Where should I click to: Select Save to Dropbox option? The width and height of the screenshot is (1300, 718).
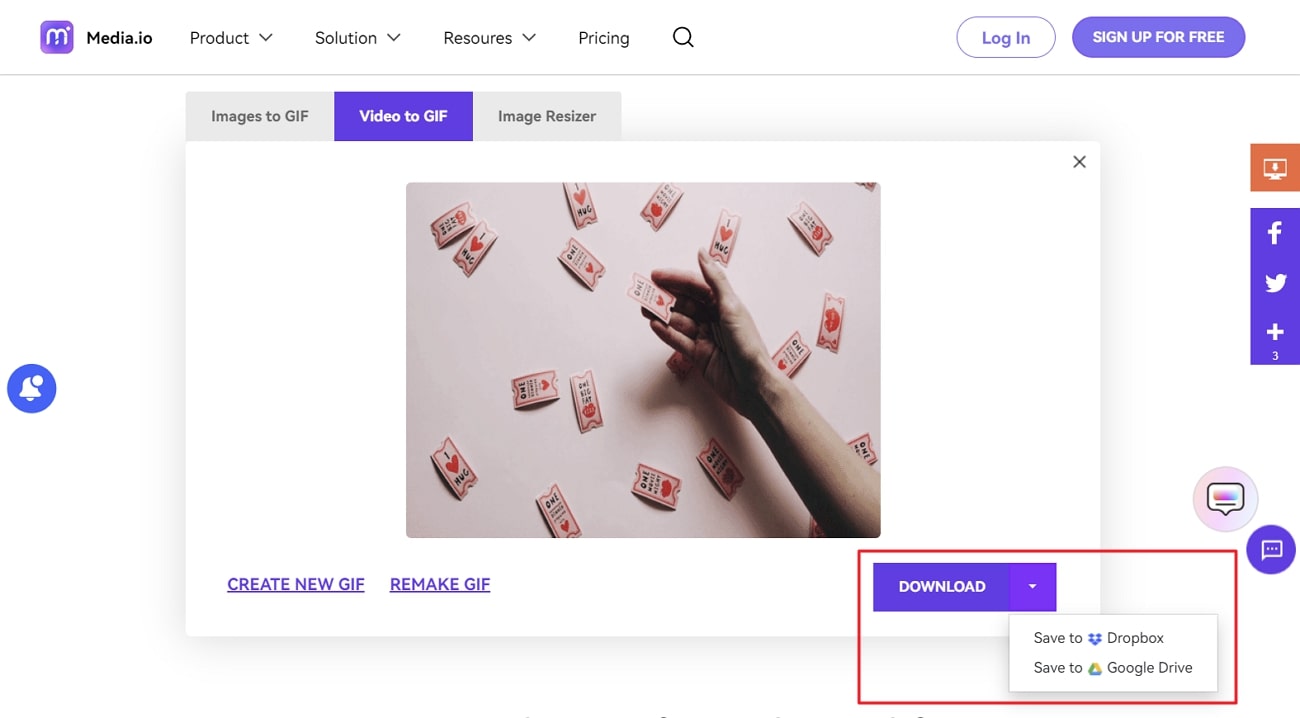click(x=1099, y=638)
